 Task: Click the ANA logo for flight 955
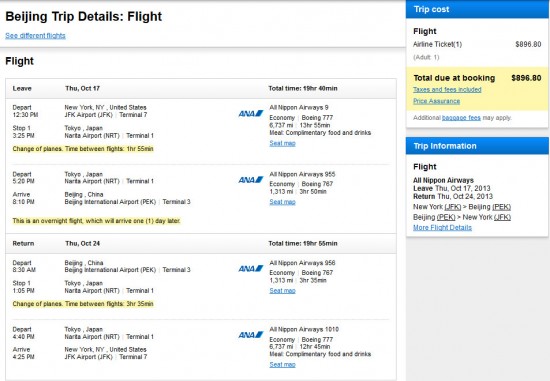pyautogui.click(x=250, y=180)
